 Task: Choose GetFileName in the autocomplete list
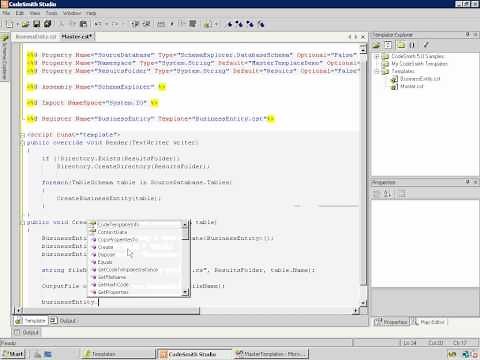click(x=112, y=277)
